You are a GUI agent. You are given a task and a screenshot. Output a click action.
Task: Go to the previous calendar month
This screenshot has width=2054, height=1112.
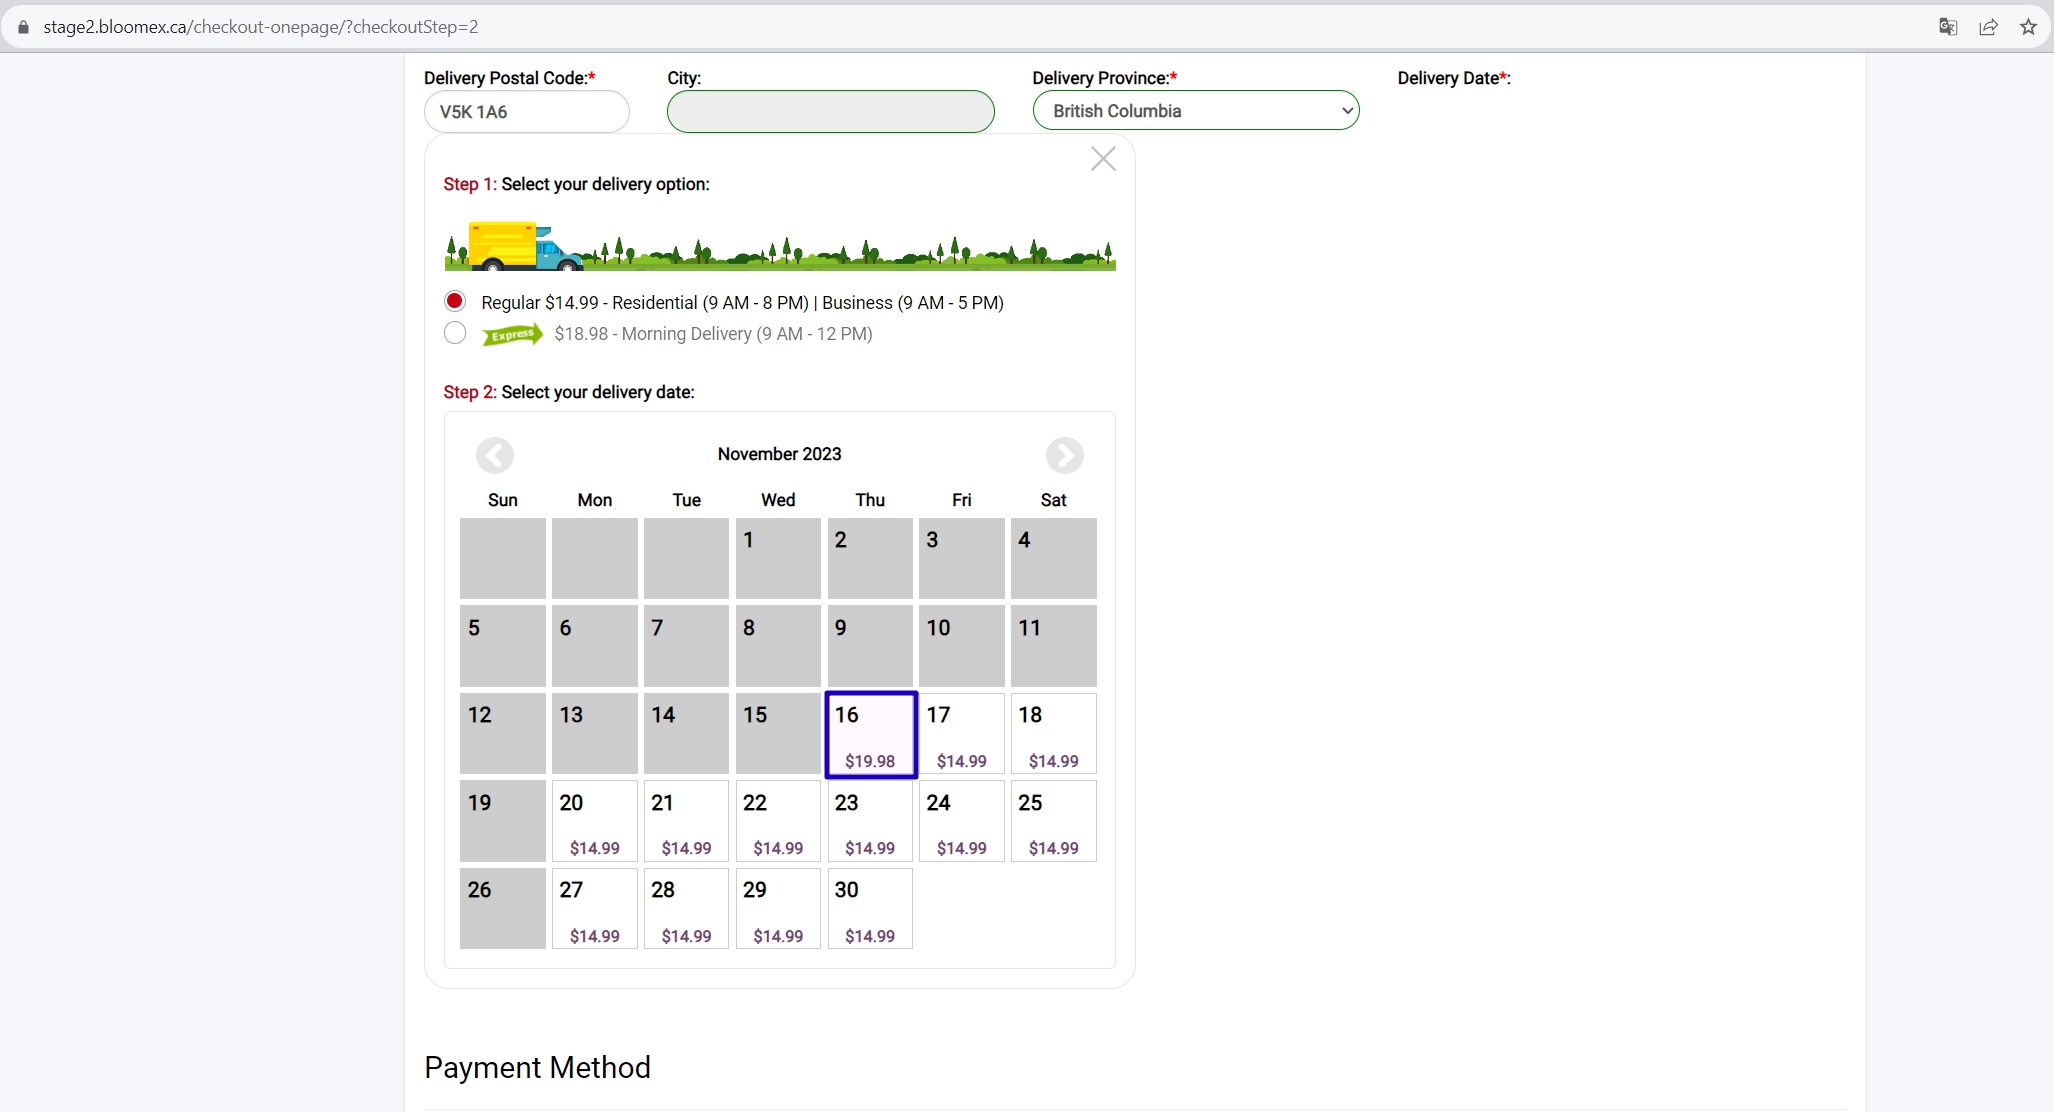point(495,456)
